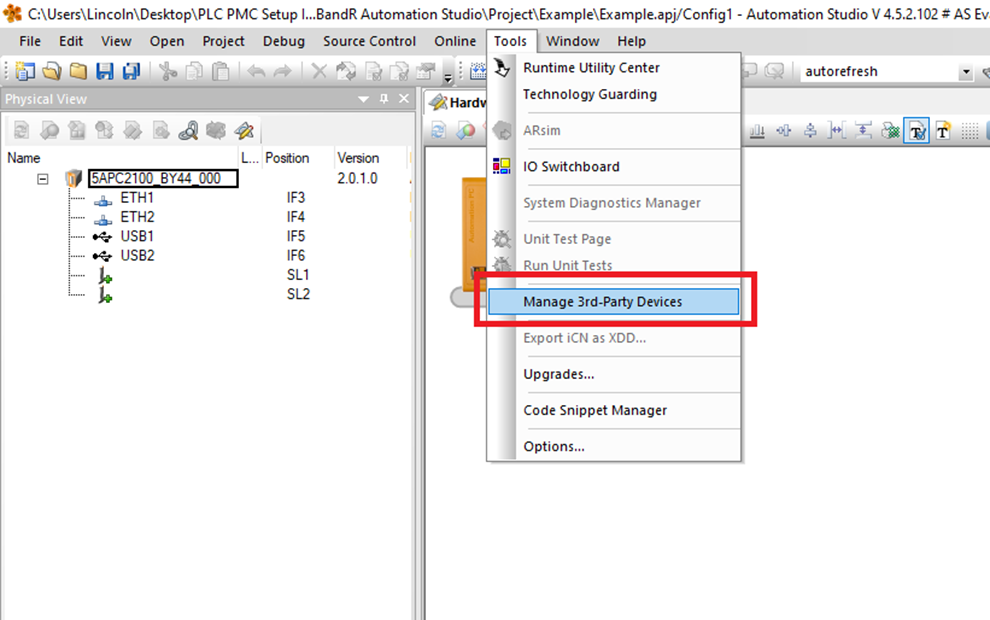Open the autorefresh combo box dropdown
990x620 pixels.
tap(965, 72)
